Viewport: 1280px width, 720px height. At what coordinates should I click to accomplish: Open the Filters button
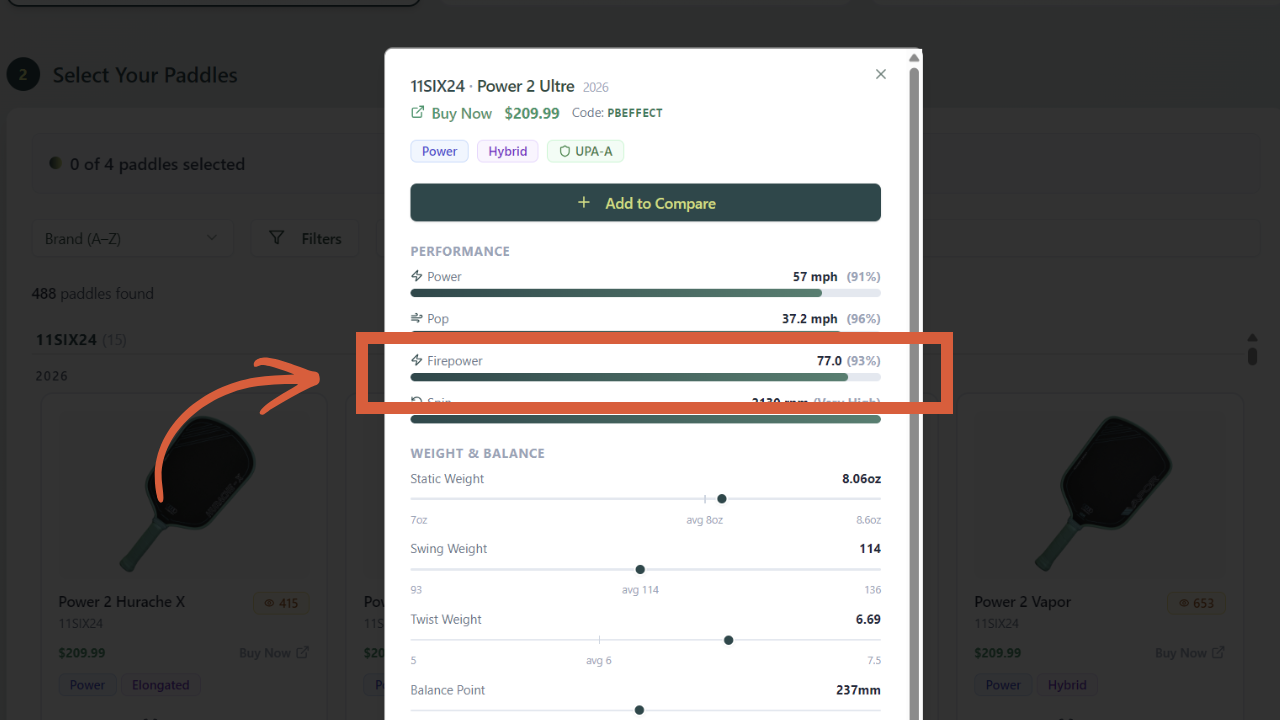[305, 238]
